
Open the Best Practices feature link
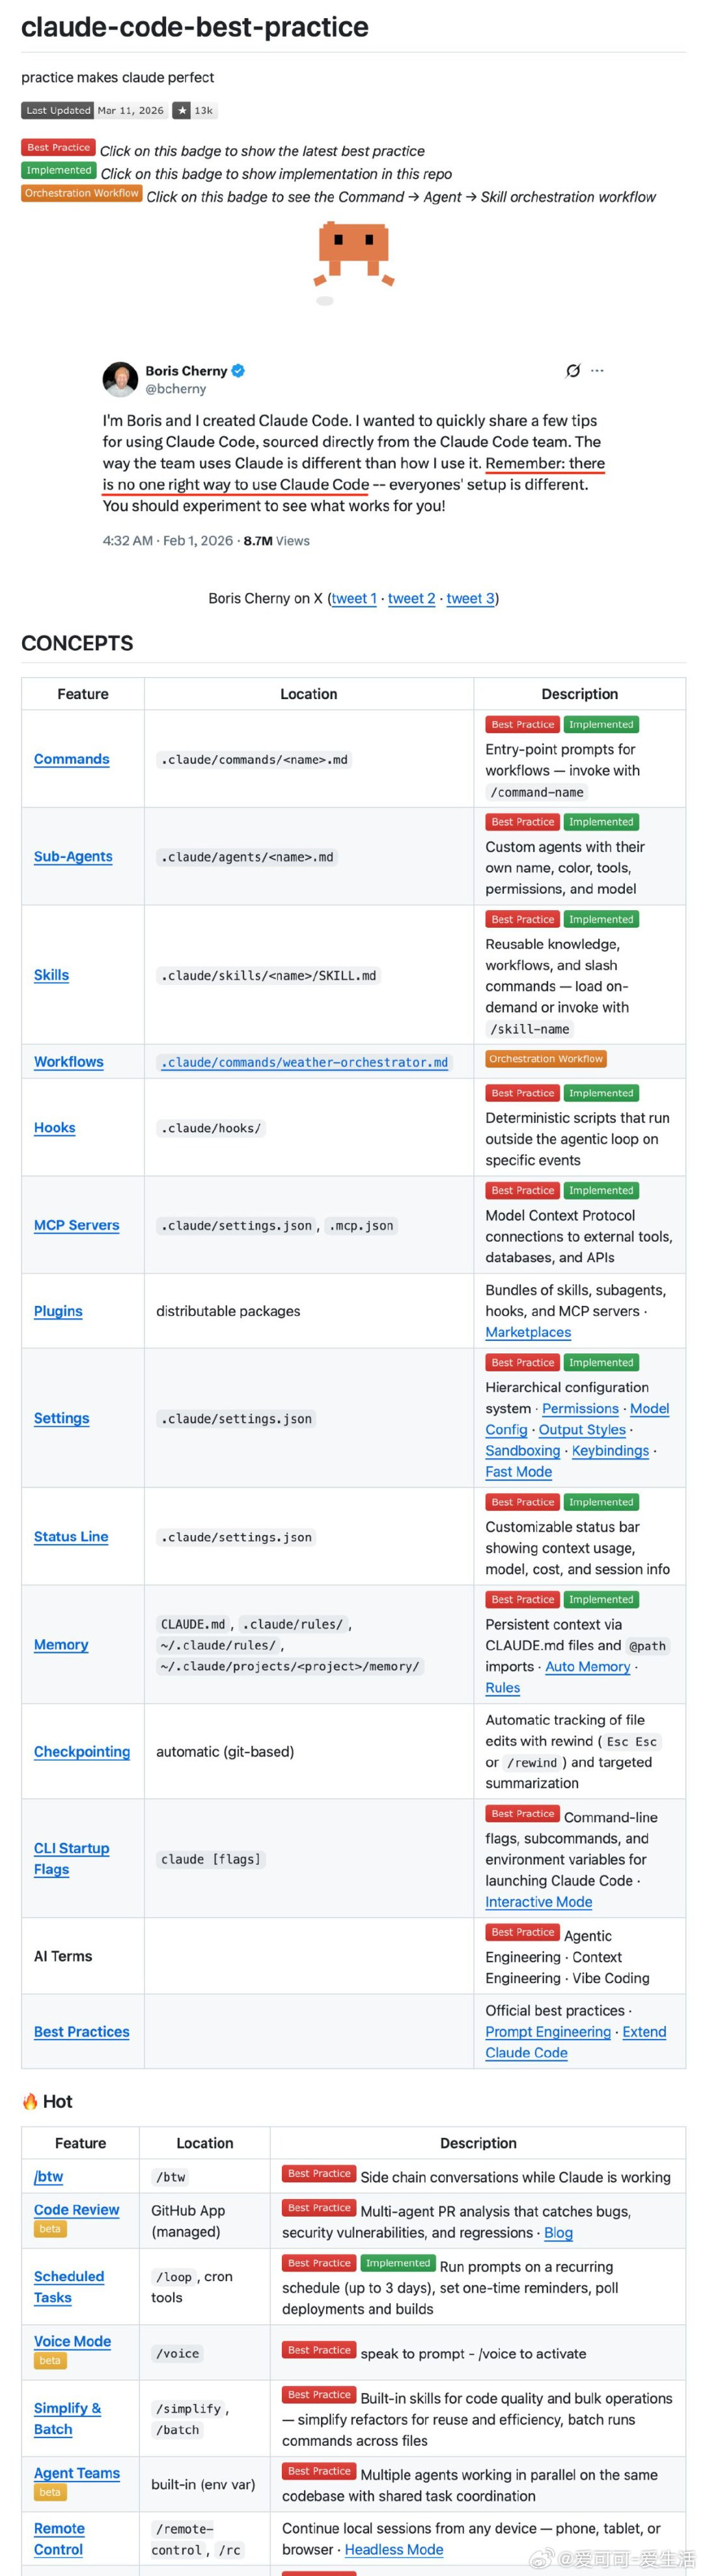(82, 2032)
